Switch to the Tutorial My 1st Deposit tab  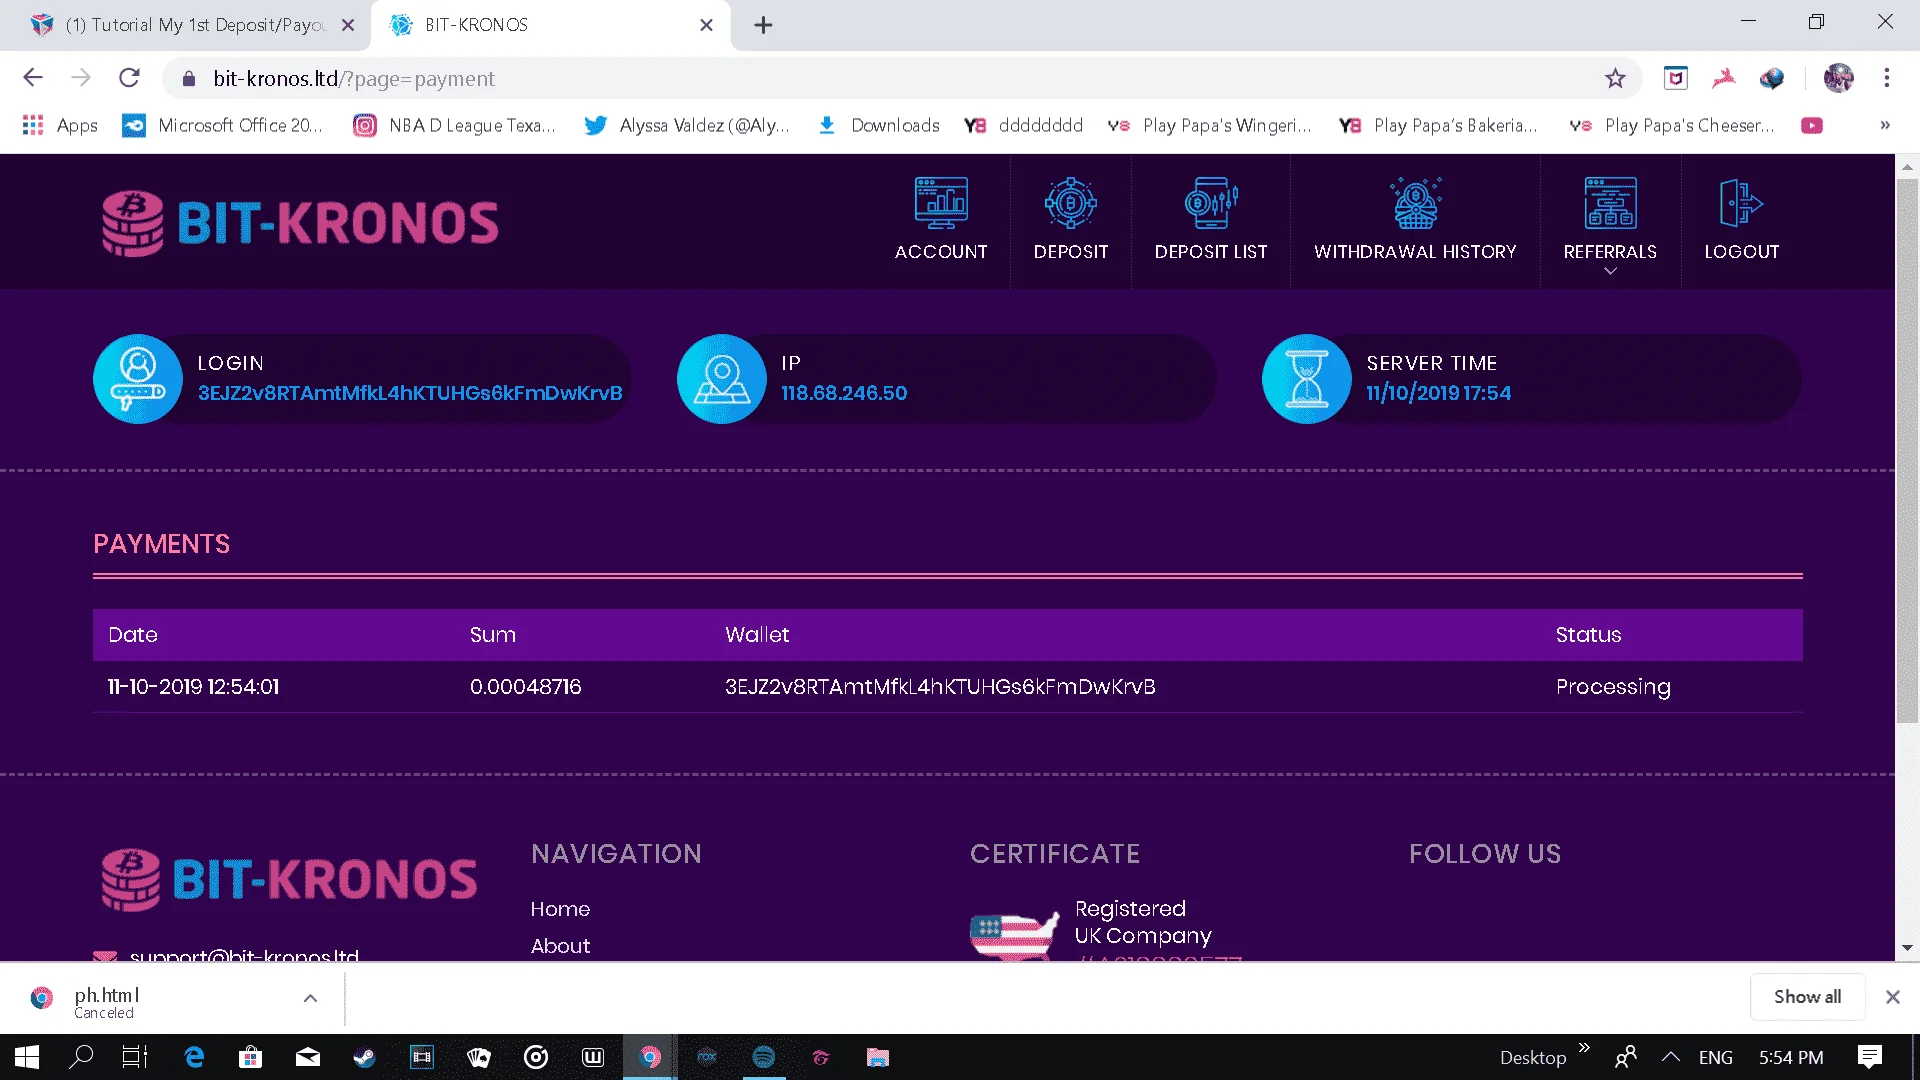pos(185,25)
